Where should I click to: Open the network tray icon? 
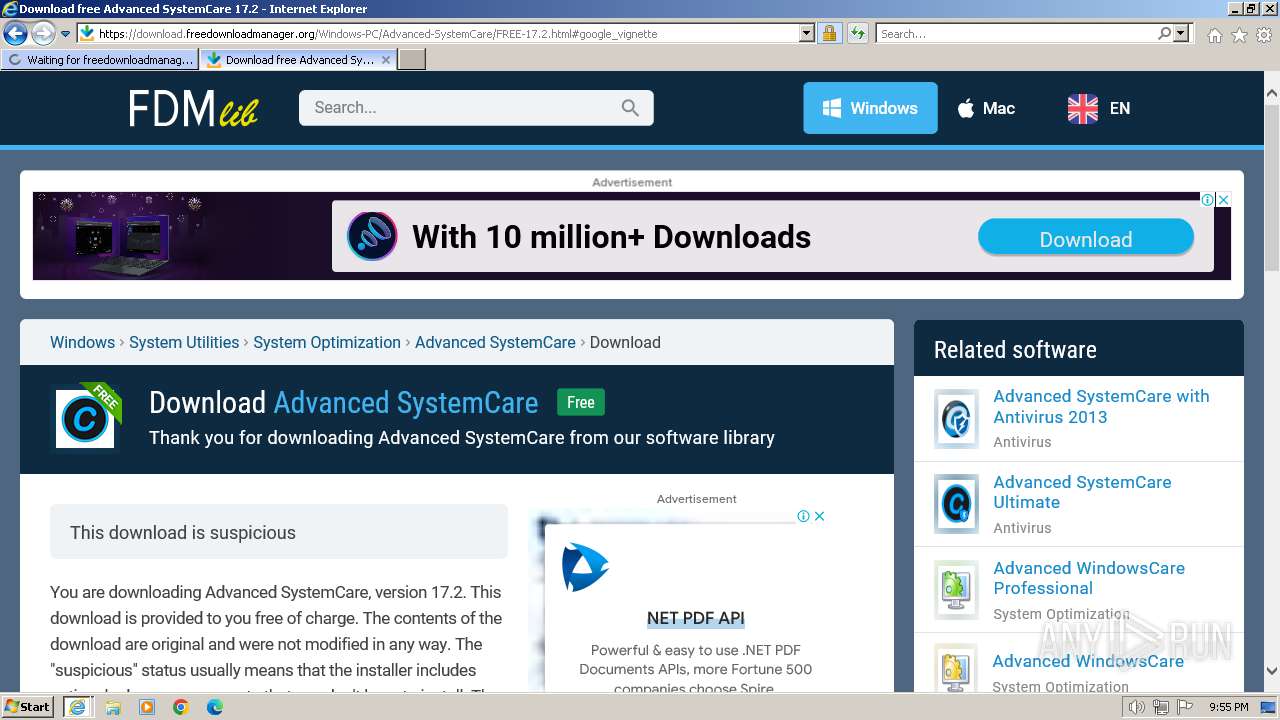[x=1161, y=707]
